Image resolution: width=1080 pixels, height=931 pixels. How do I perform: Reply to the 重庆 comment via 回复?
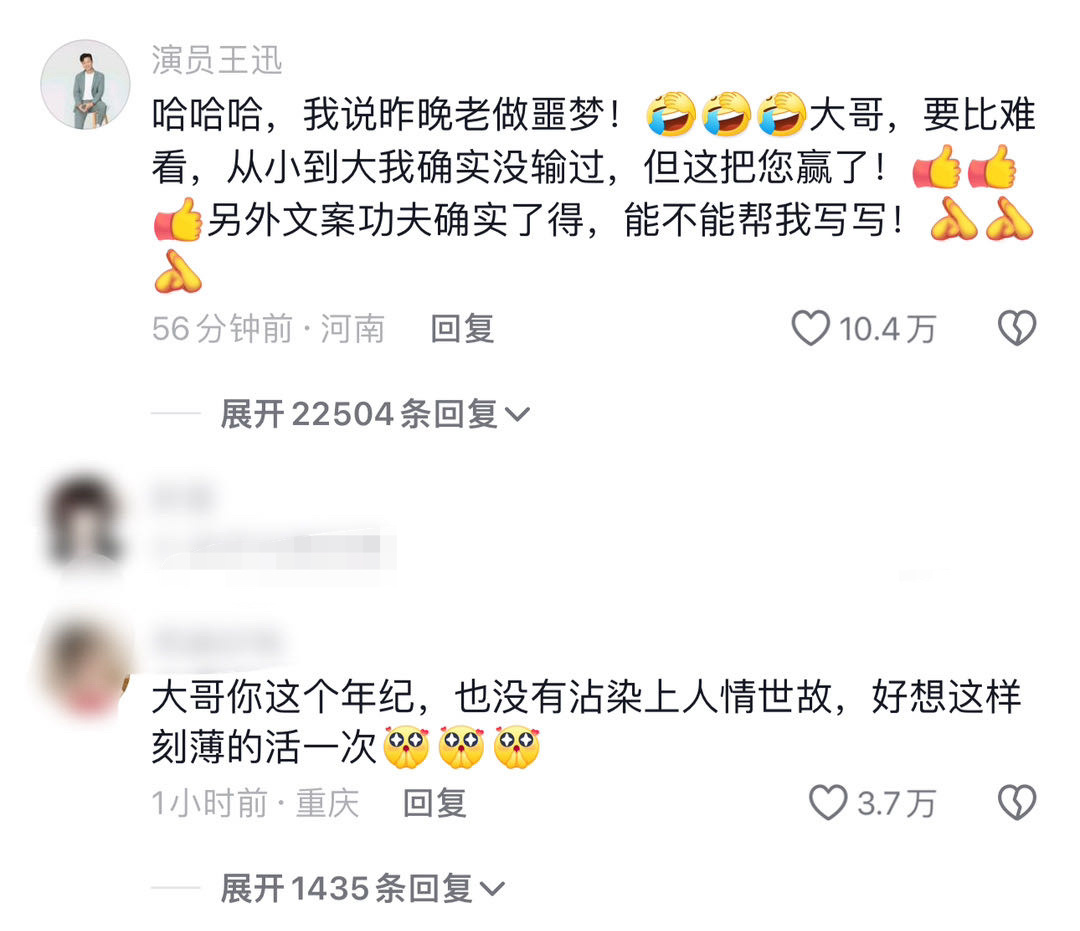click(x=435, y=803)
